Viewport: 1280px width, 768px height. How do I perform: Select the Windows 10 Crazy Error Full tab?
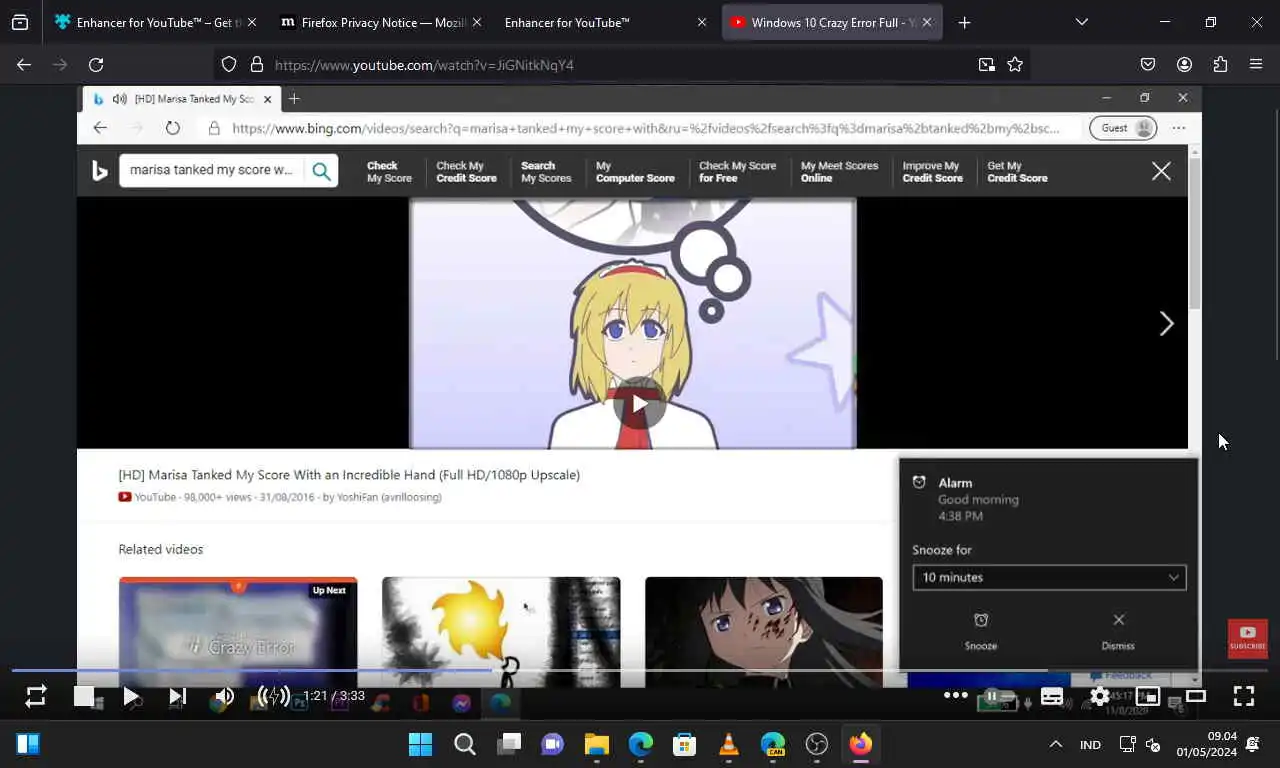[832, 22]
